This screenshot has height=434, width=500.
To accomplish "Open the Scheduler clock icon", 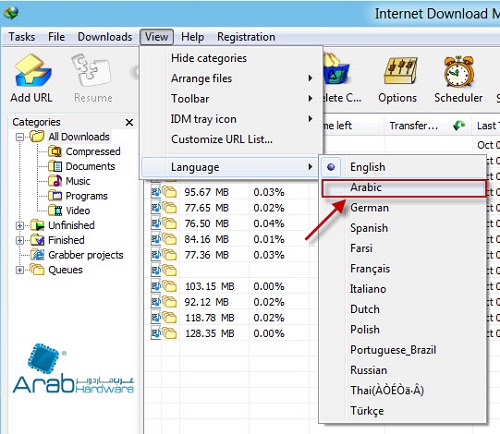I will coord(458,71).
